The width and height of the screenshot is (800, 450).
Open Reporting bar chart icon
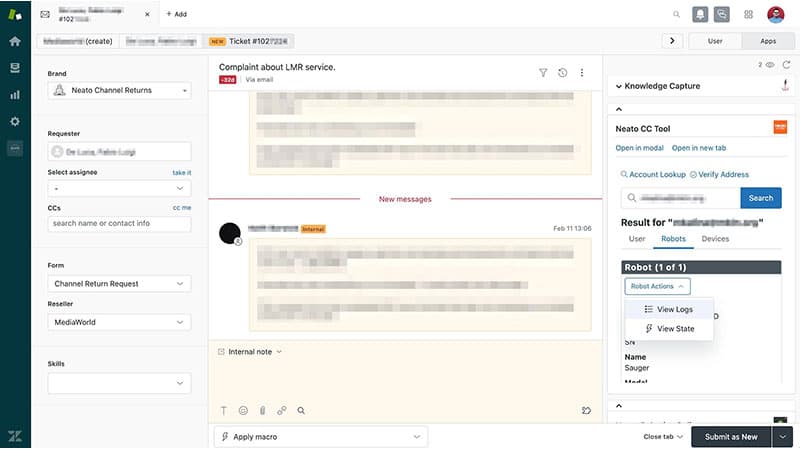15,95
